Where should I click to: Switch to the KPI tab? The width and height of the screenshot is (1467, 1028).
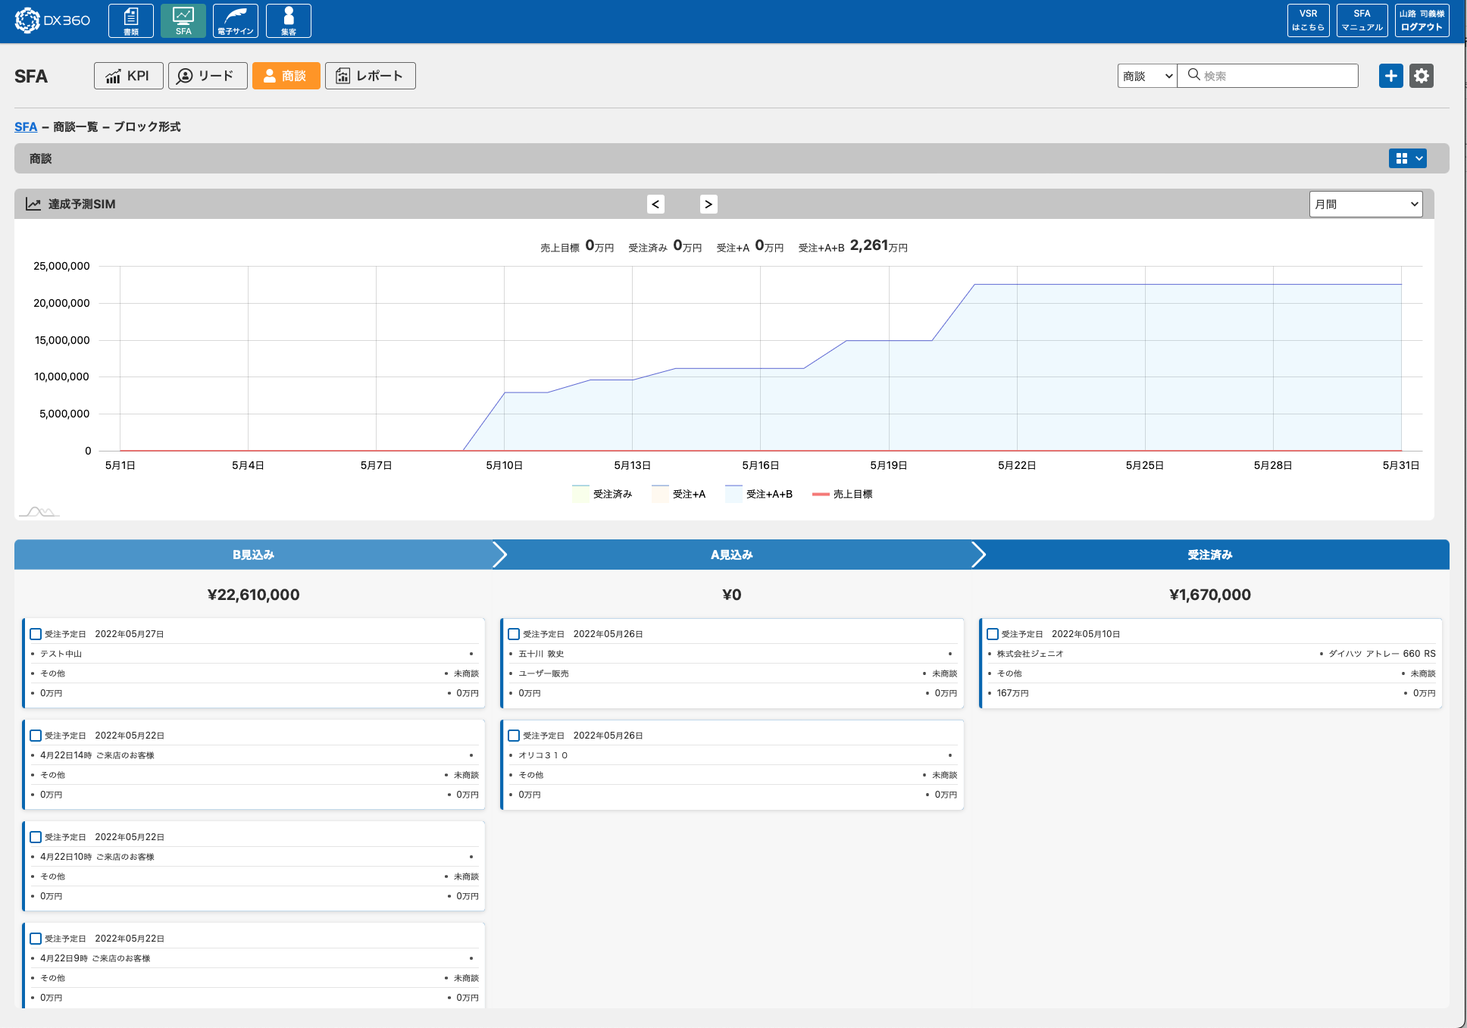[128, 76]
